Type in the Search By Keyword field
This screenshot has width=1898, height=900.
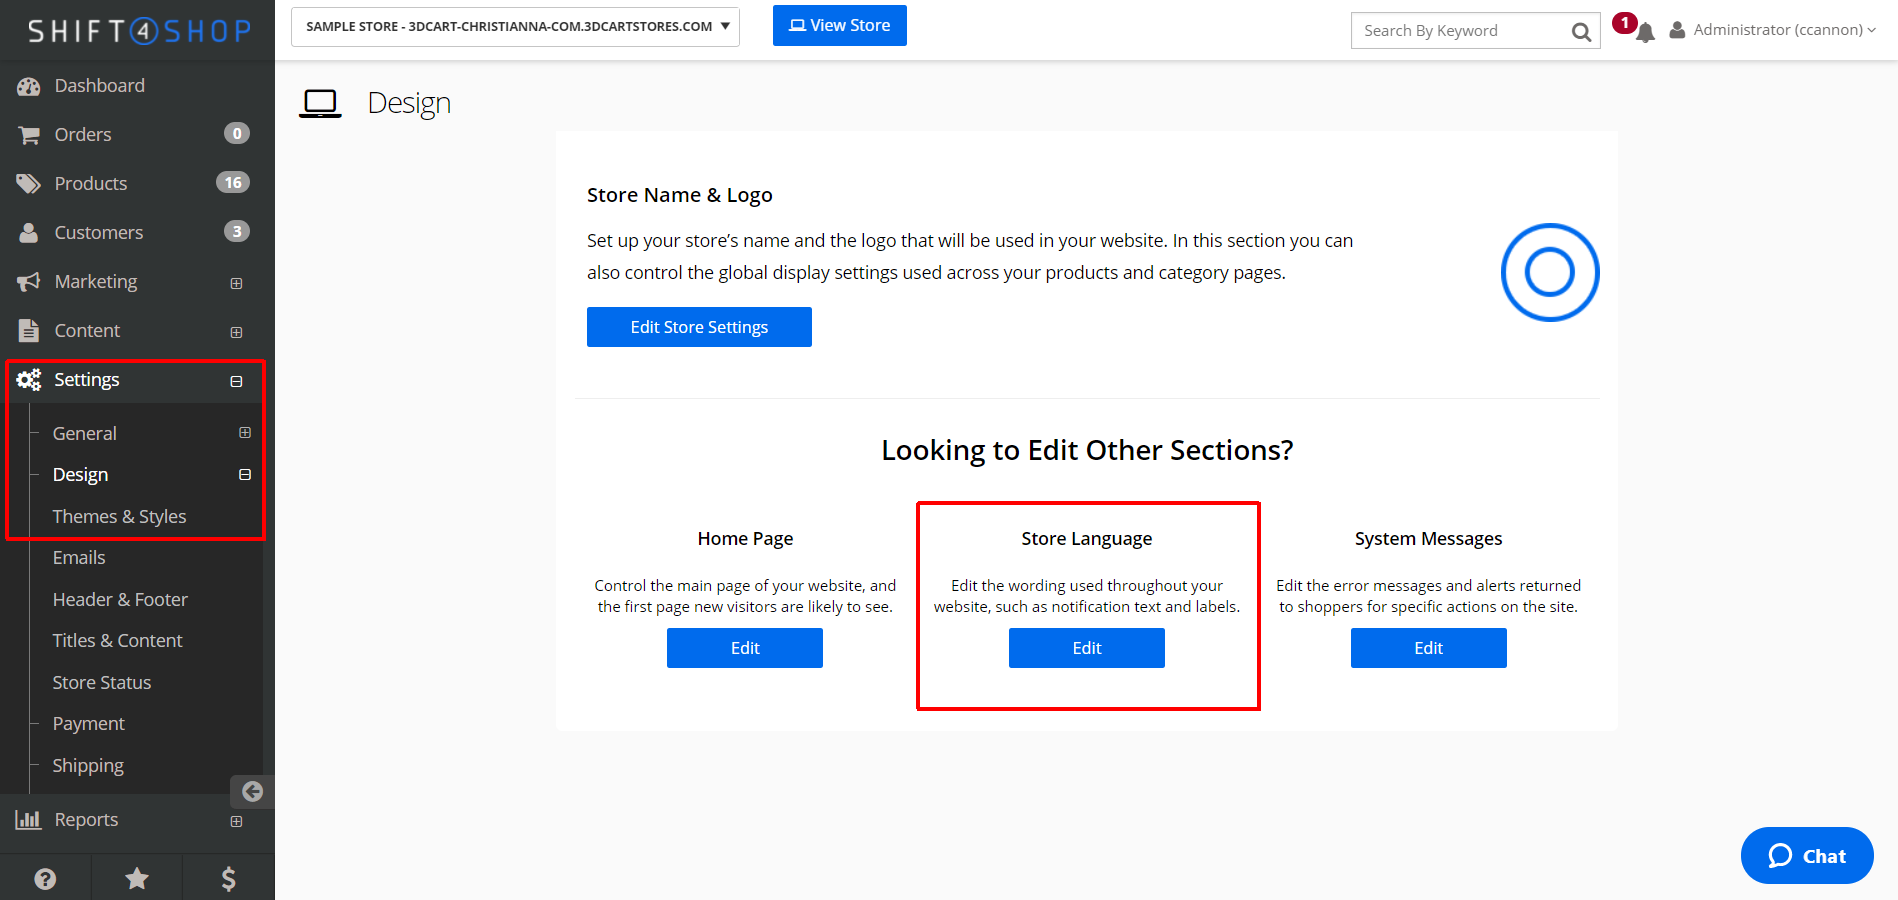point(1460,31)
